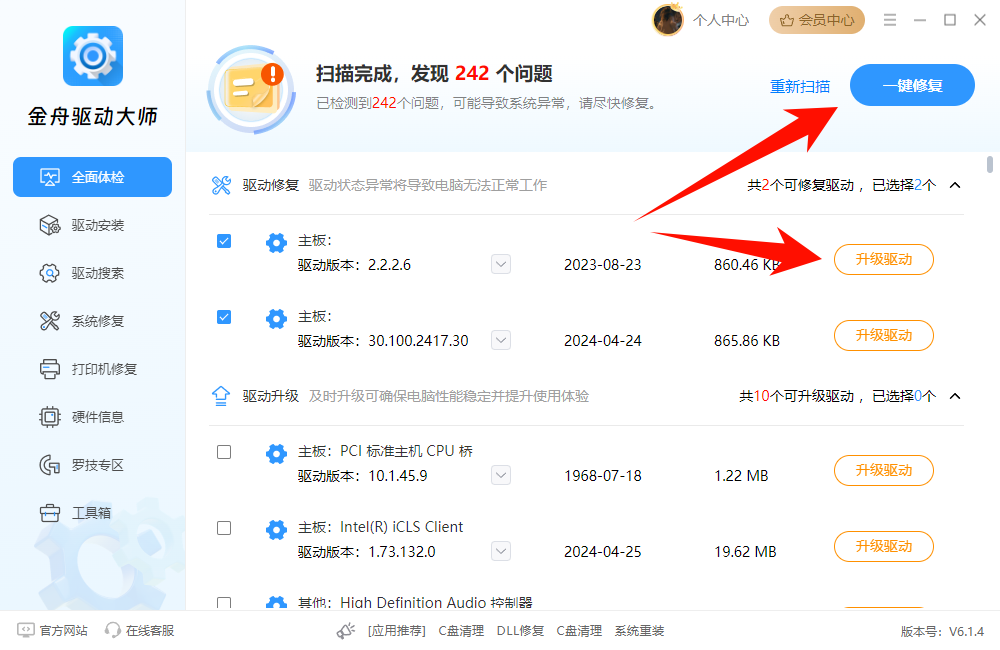Collapse the 驱动修复 section

(955, 185)
